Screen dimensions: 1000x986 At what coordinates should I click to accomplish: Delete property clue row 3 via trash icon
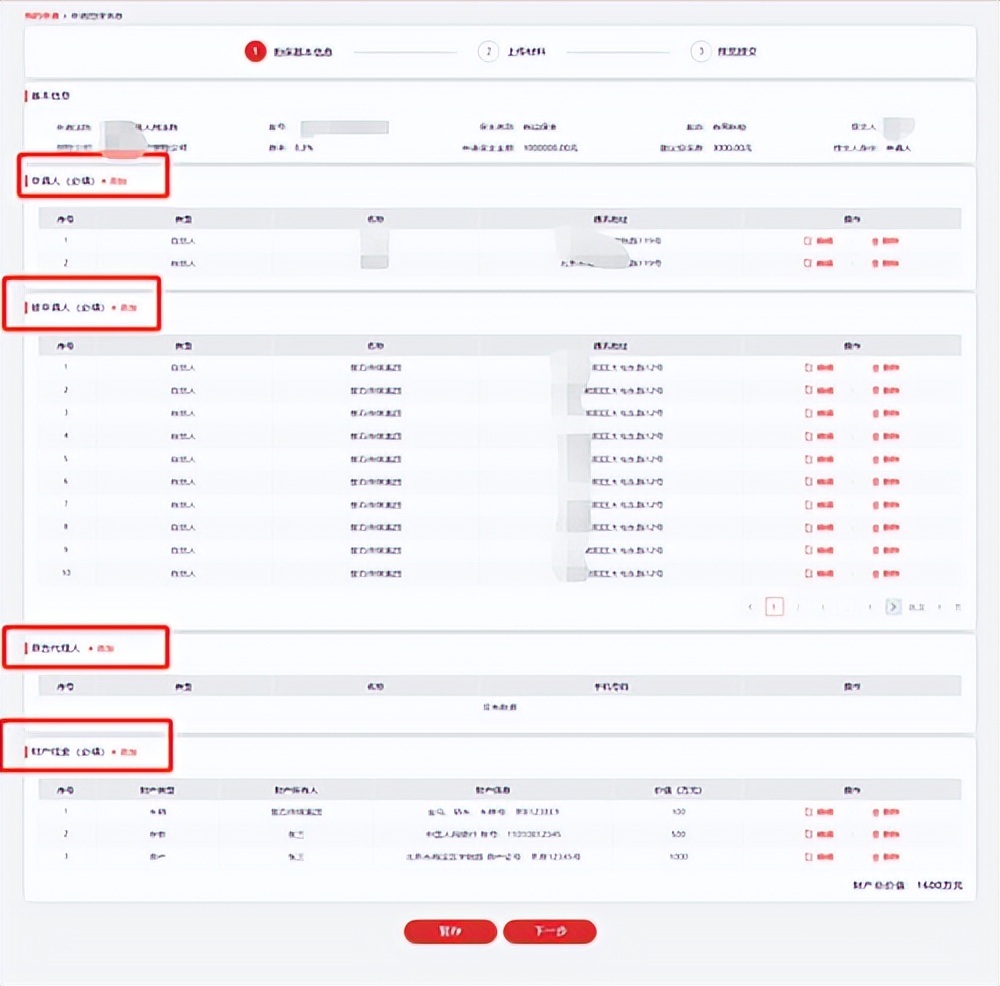coord(884,857)
